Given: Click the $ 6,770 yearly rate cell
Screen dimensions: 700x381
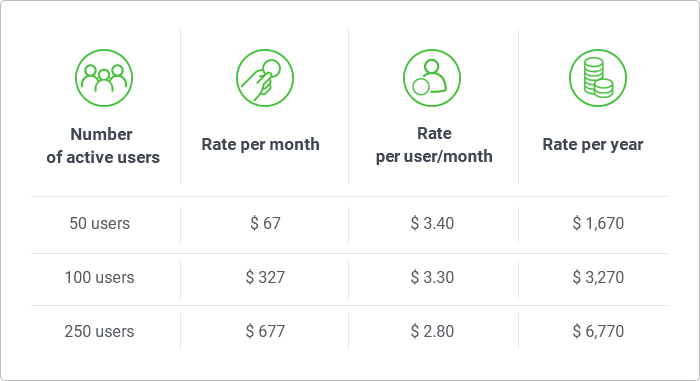Looking at the screenshot, I should [598, 331].
